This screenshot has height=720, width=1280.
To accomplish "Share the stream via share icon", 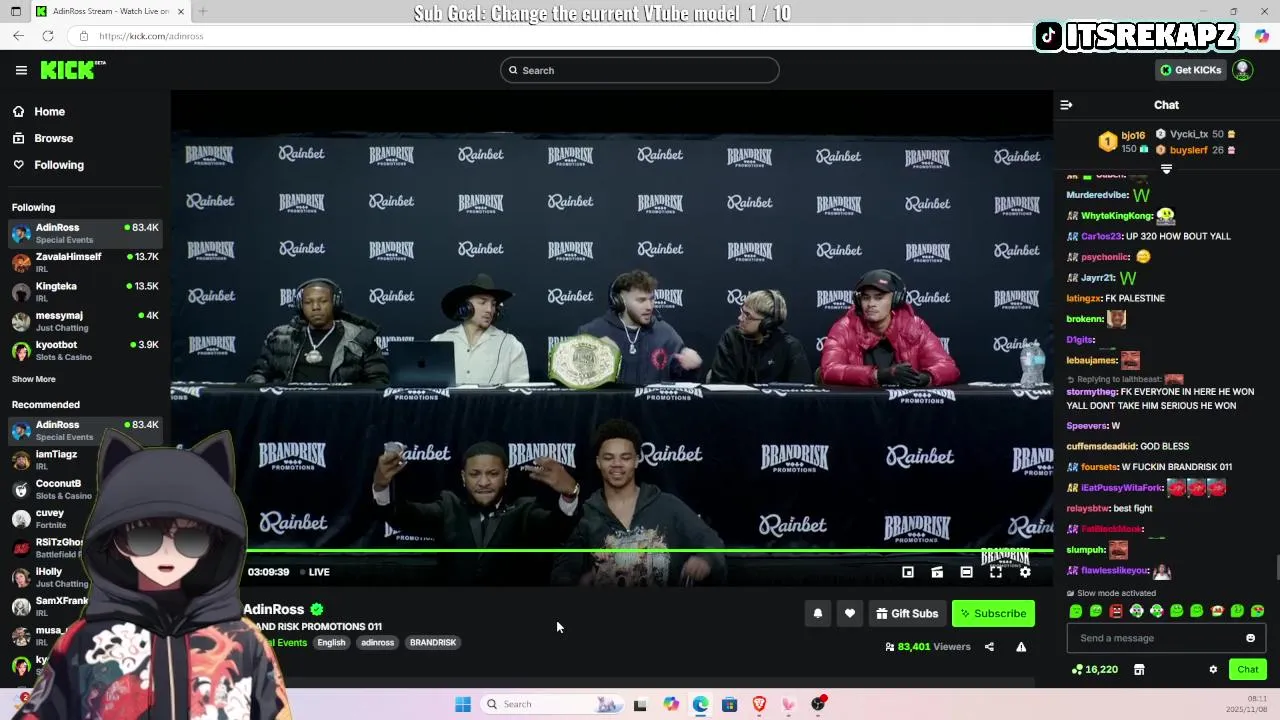I will (x=989, y=647).
